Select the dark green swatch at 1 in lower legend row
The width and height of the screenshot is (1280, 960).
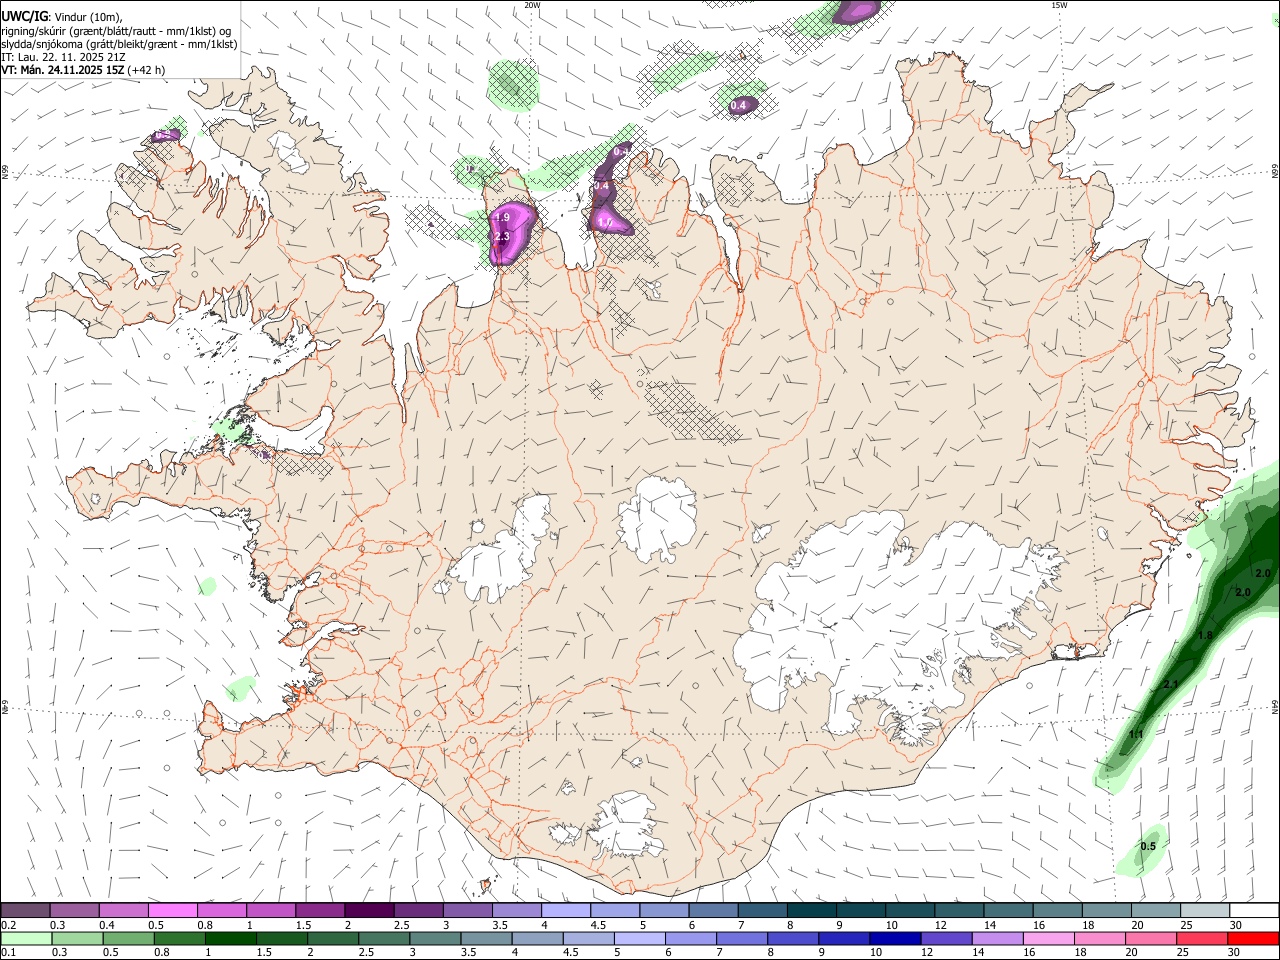[231, 939]
